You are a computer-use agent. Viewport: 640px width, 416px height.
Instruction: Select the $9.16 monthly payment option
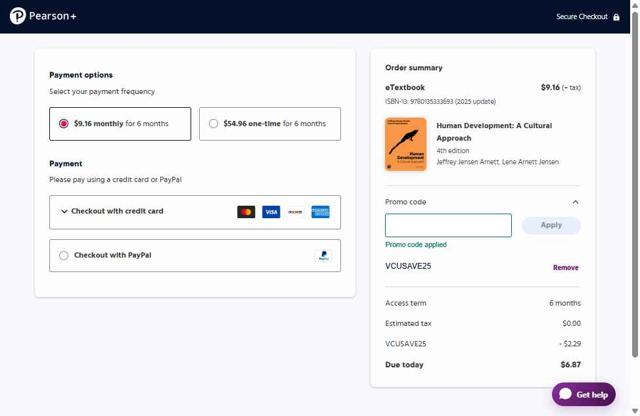[x=120, y=124]
